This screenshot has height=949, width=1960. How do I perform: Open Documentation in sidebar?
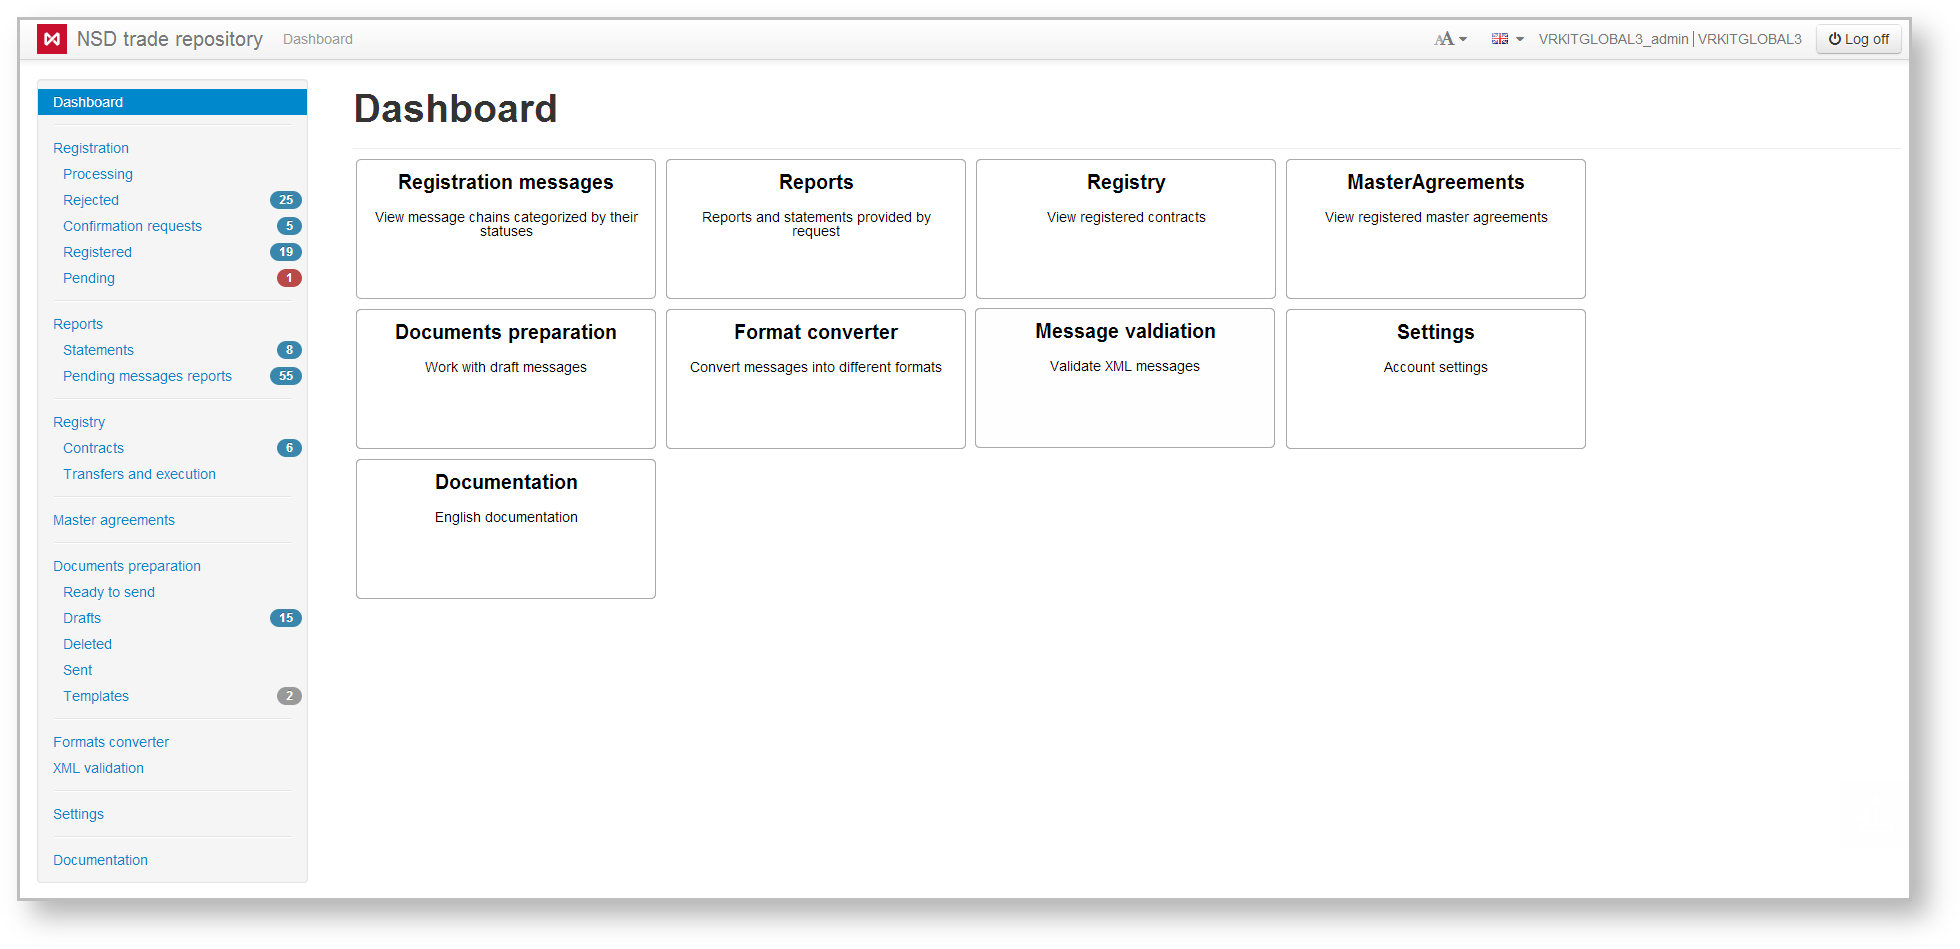pos(100,860)
